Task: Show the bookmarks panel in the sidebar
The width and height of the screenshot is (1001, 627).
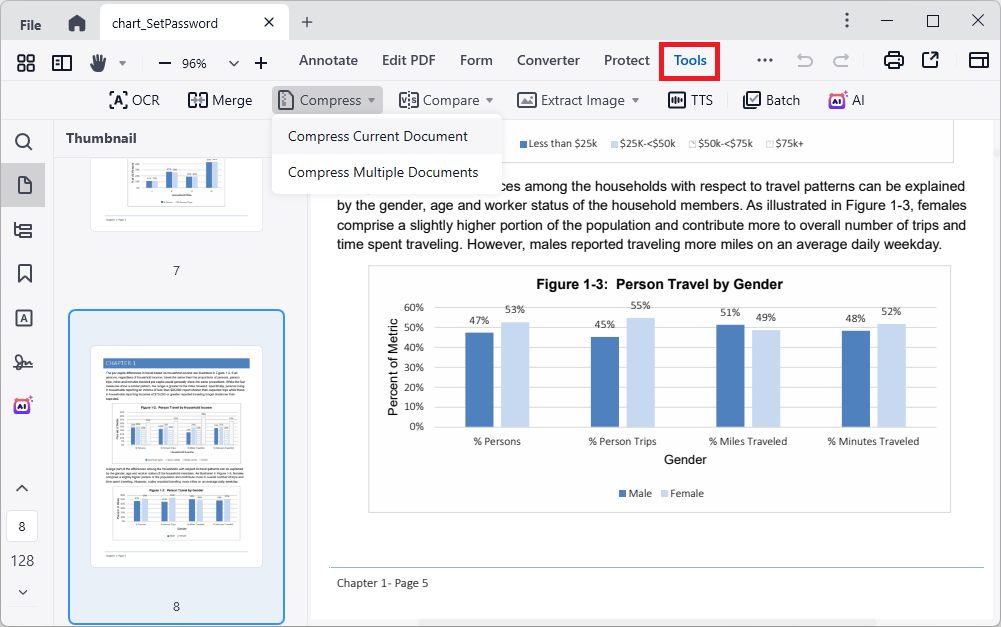Action: coord(24,273)
